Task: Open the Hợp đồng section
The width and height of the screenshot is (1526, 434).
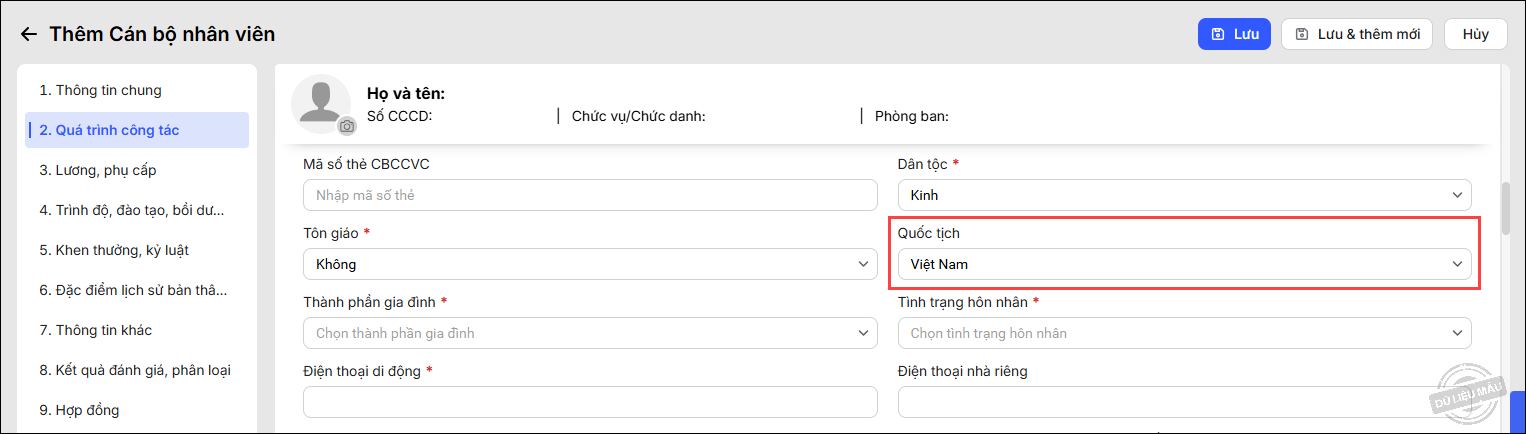Action: pos(80,410)
